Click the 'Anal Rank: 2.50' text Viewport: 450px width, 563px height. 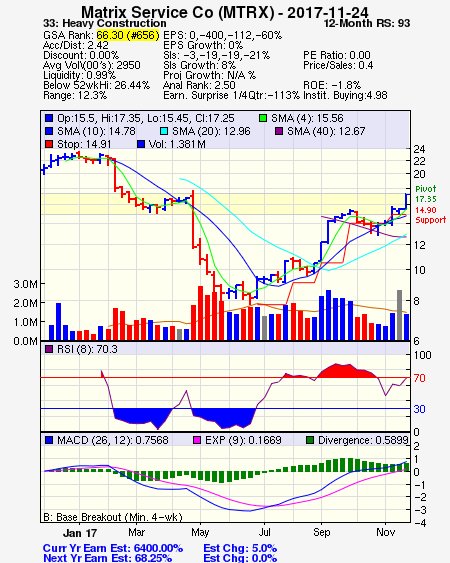199,85
